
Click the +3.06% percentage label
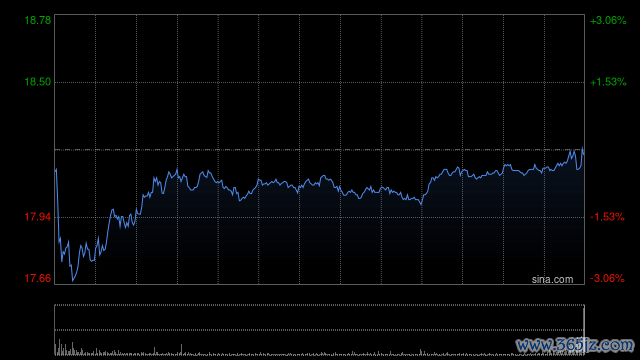tap(608, 20)
